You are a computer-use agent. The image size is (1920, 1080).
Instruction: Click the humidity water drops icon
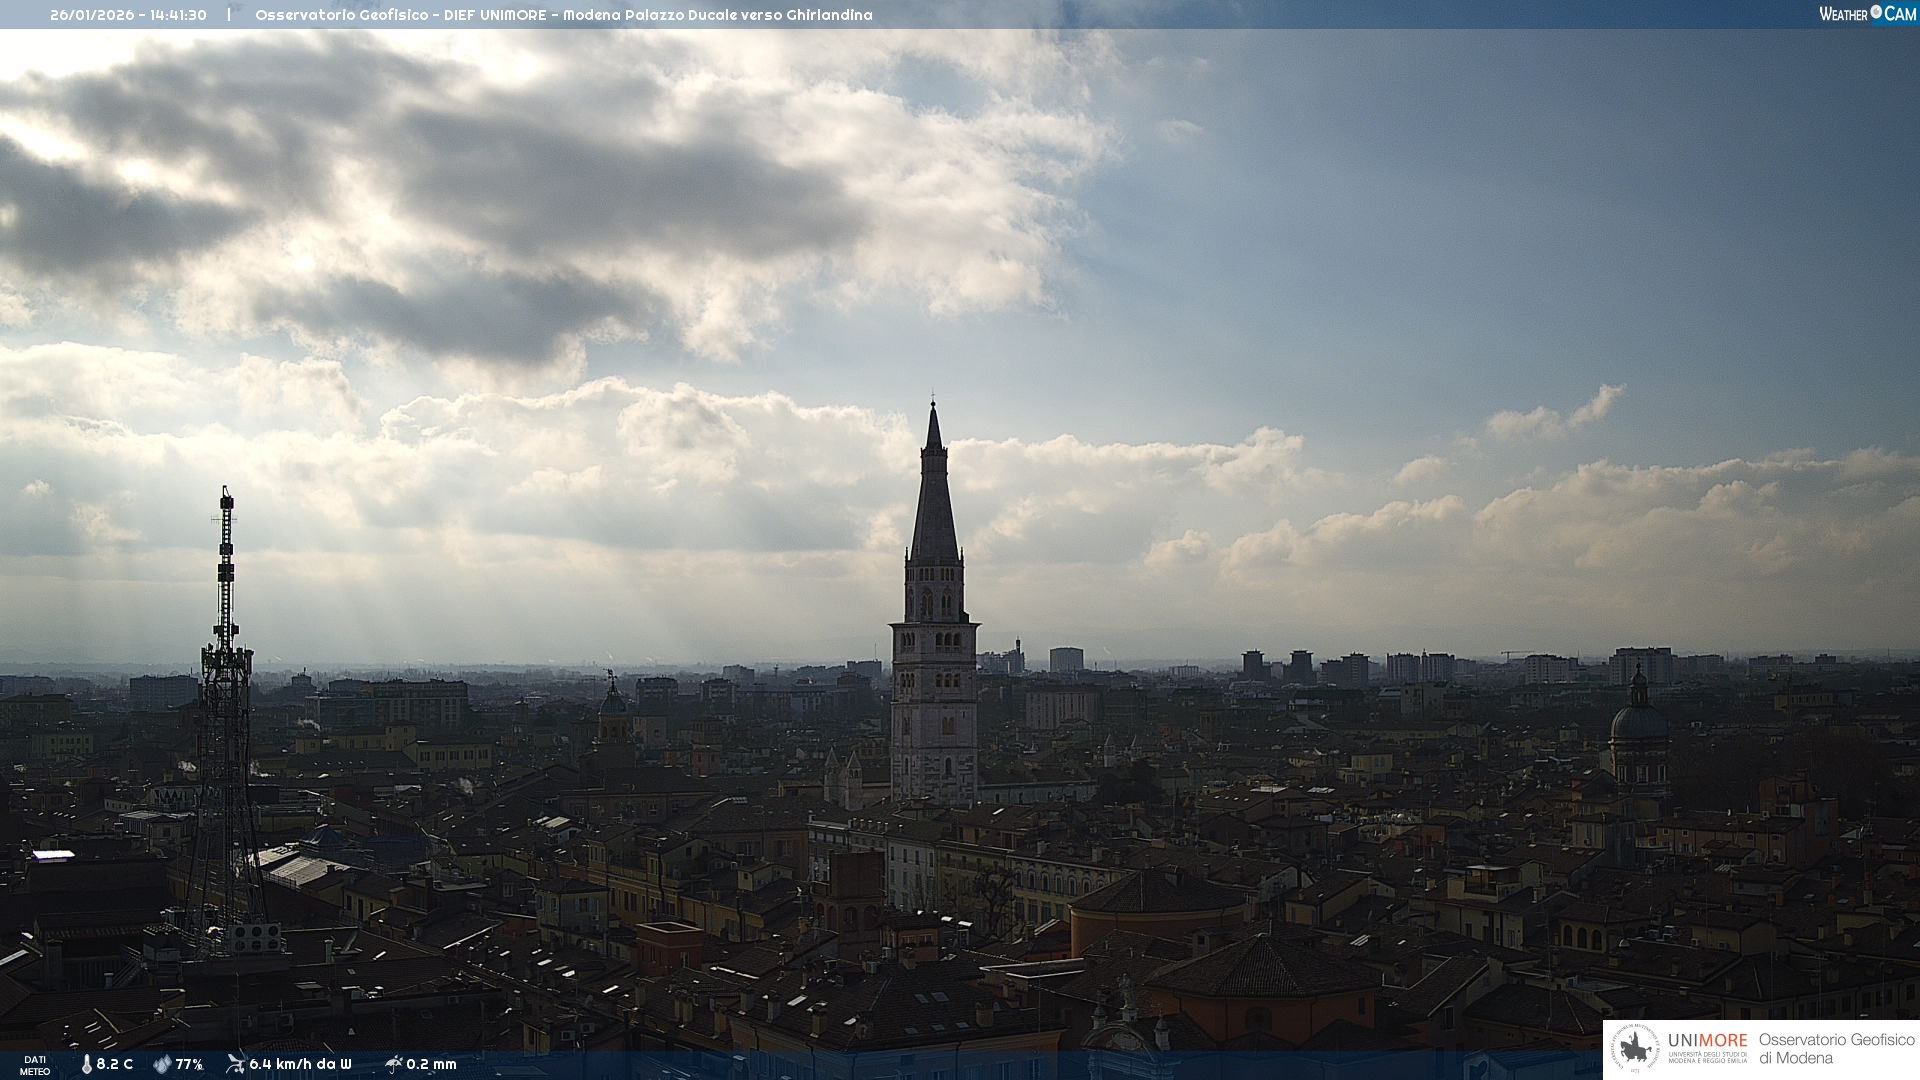[162, 1065]
